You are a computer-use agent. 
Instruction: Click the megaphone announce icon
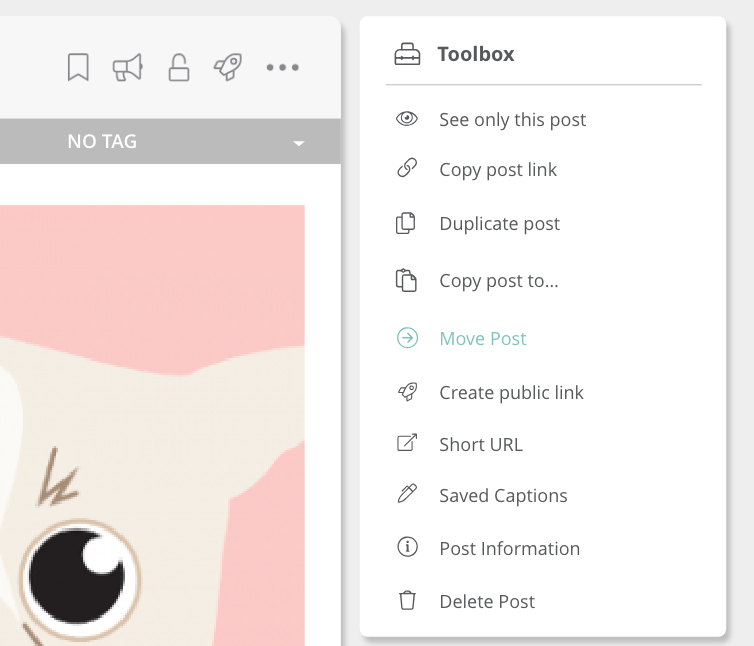click(127, 67)
